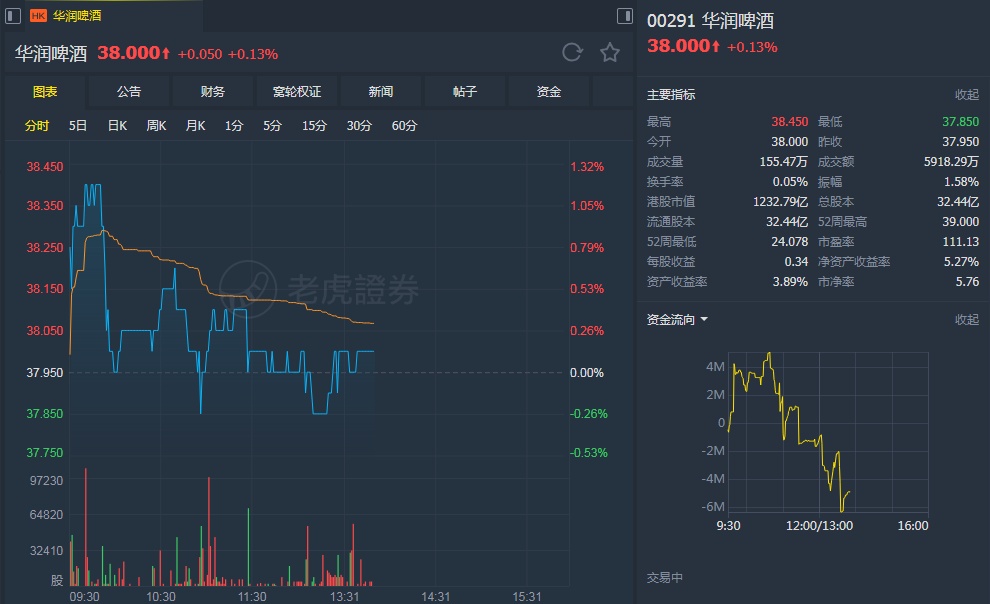Click the 净资产收益率 value 5.27%
This screenshot has width=990, height=604.
961,261
